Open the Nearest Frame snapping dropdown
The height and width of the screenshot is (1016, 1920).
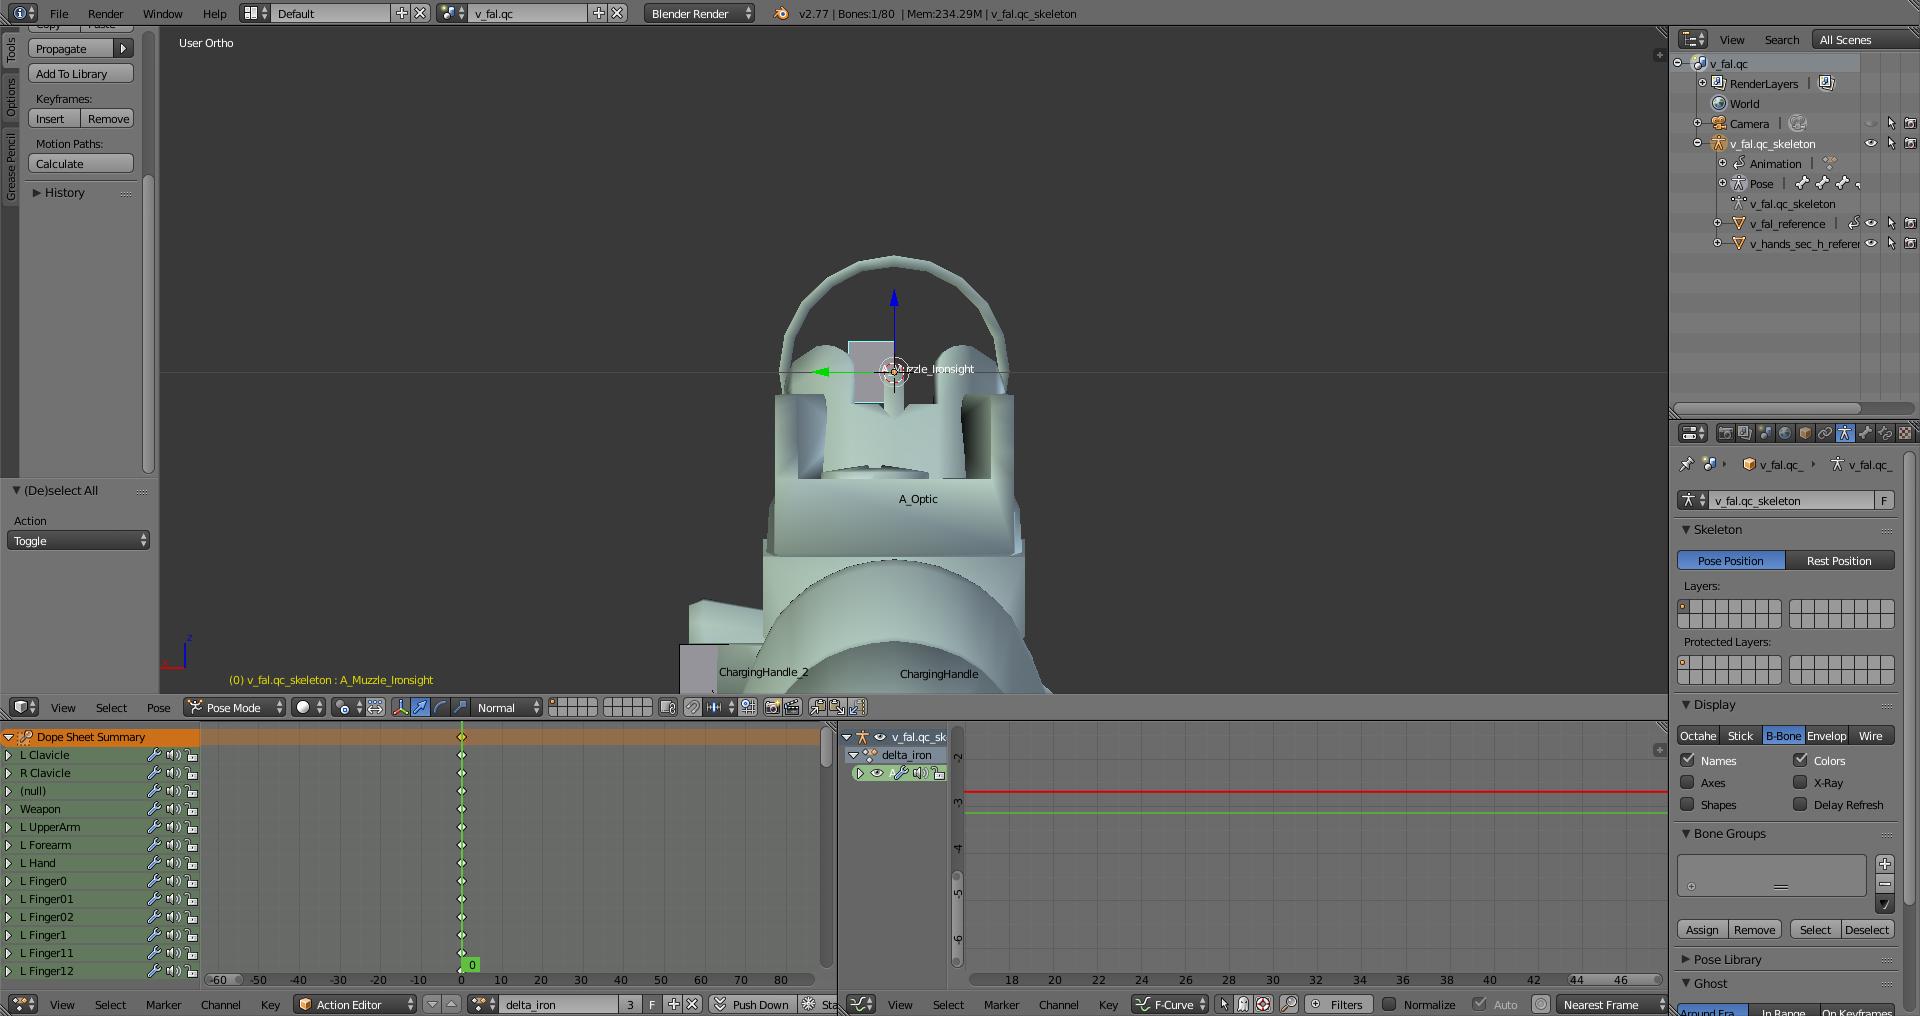[1612, 1004]
